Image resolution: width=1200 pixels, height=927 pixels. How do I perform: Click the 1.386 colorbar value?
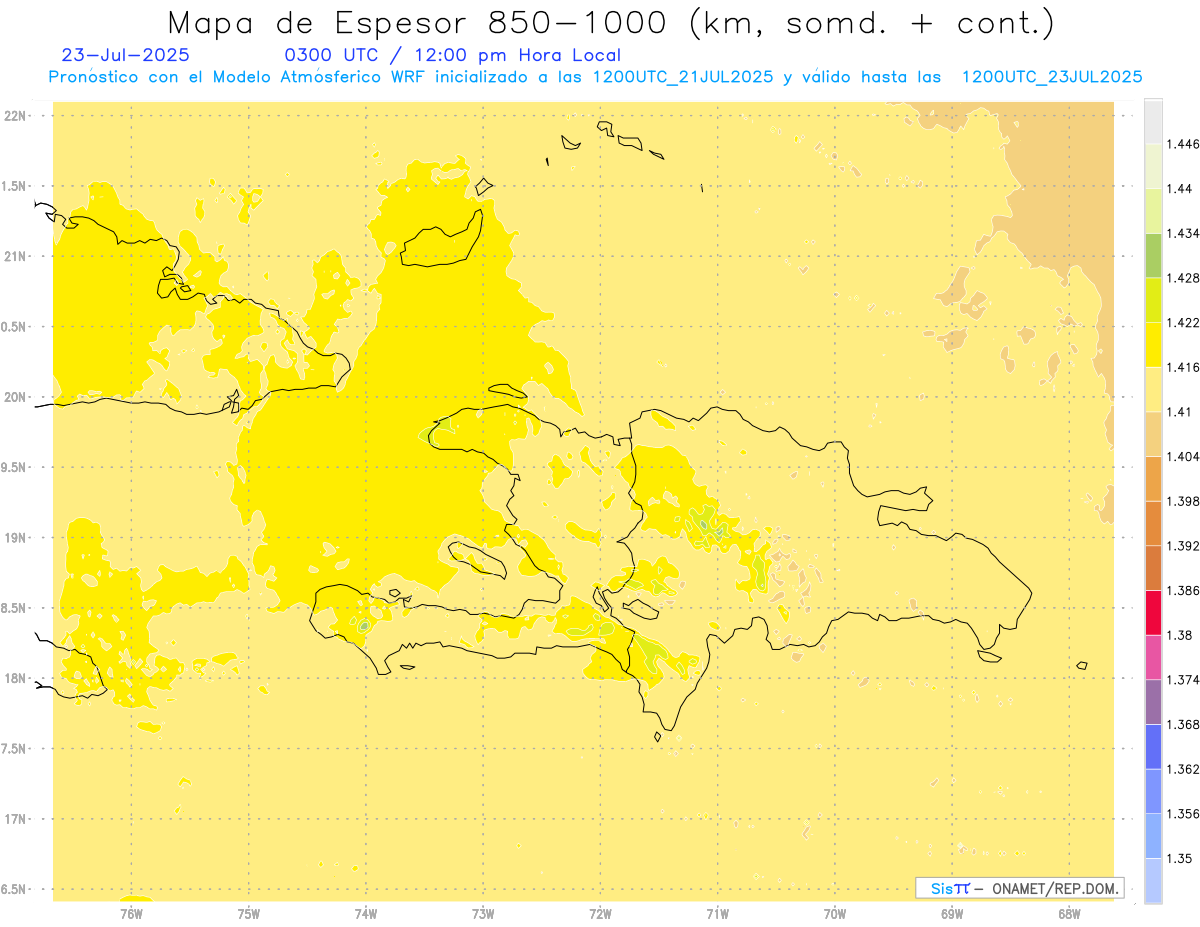(1183, 590)
